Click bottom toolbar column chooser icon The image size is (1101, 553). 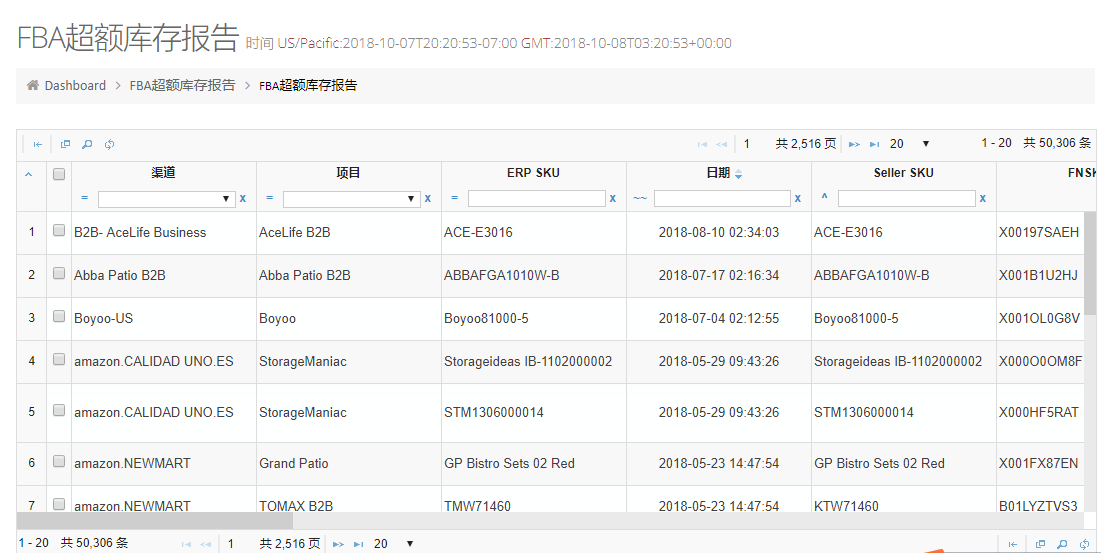pos(1041,544)
